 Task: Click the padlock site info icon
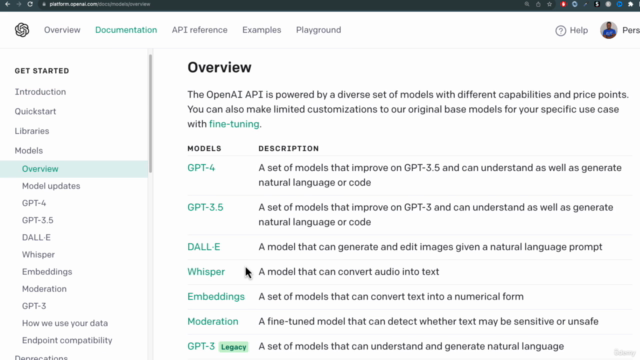[44, 4]
